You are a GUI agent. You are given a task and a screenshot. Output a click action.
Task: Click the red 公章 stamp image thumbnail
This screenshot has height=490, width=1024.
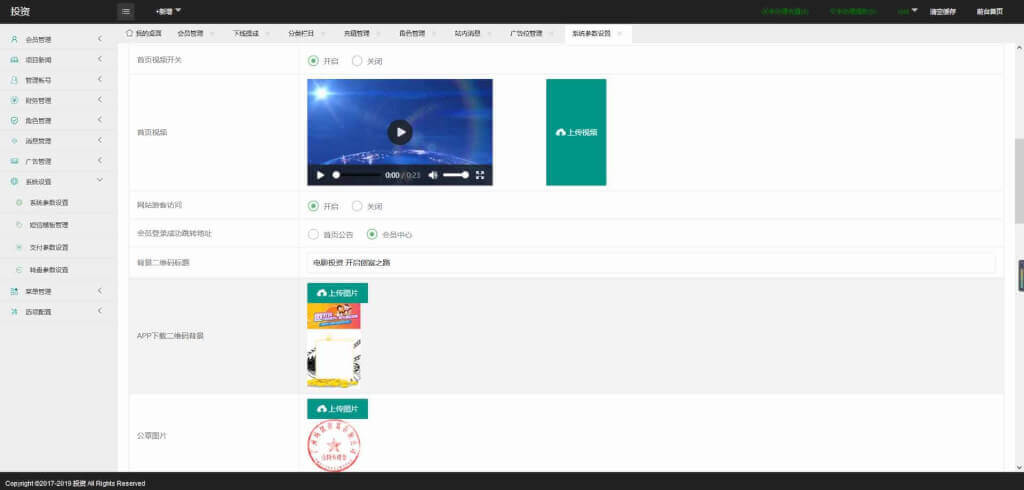(334, 446)
